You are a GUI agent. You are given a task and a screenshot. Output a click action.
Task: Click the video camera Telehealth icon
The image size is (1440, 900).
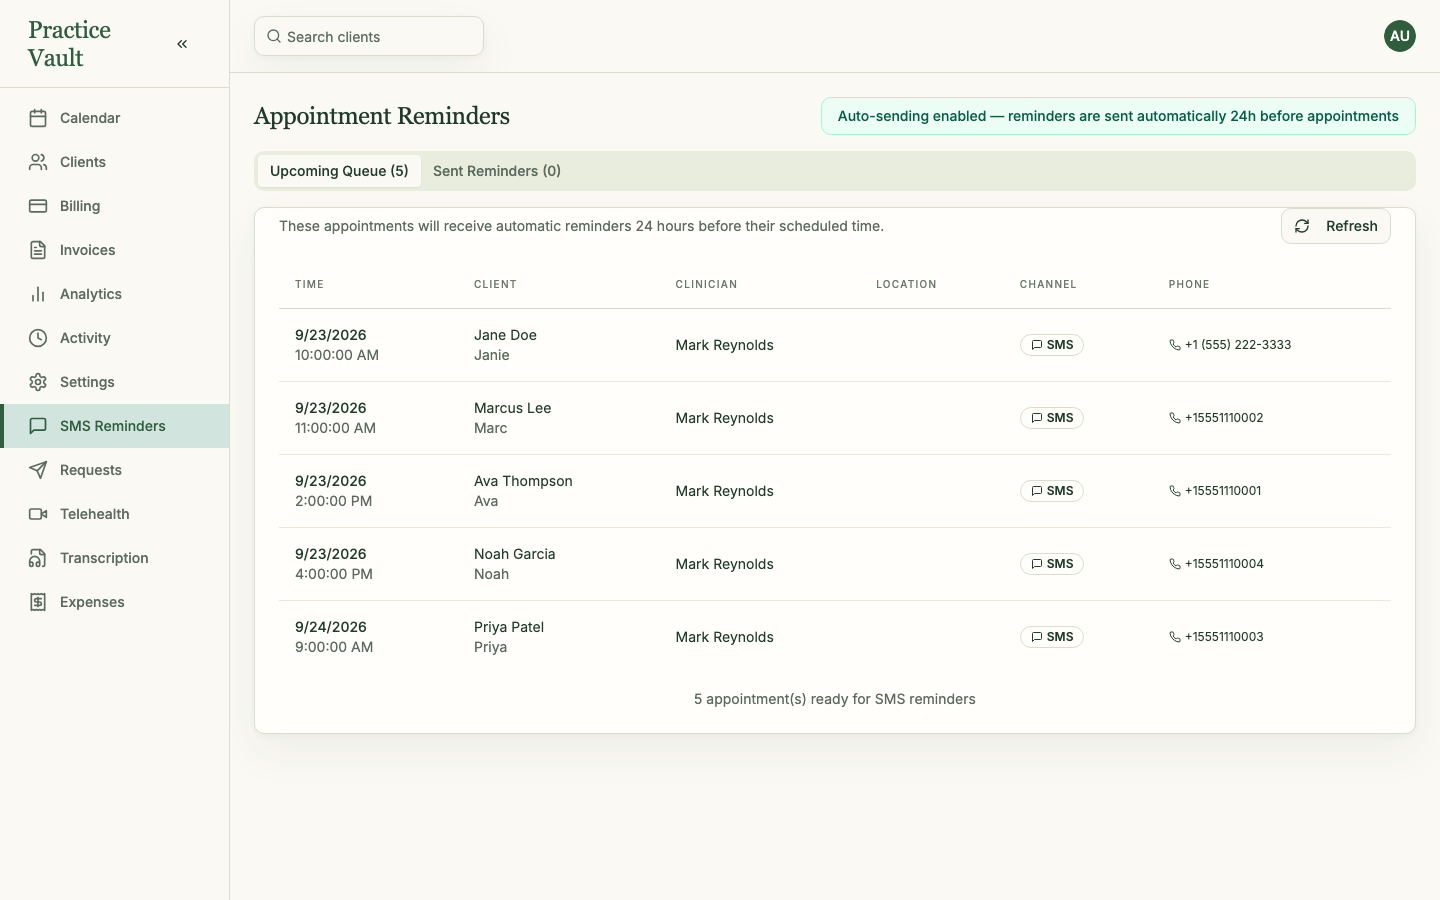(x=38, y=514)
